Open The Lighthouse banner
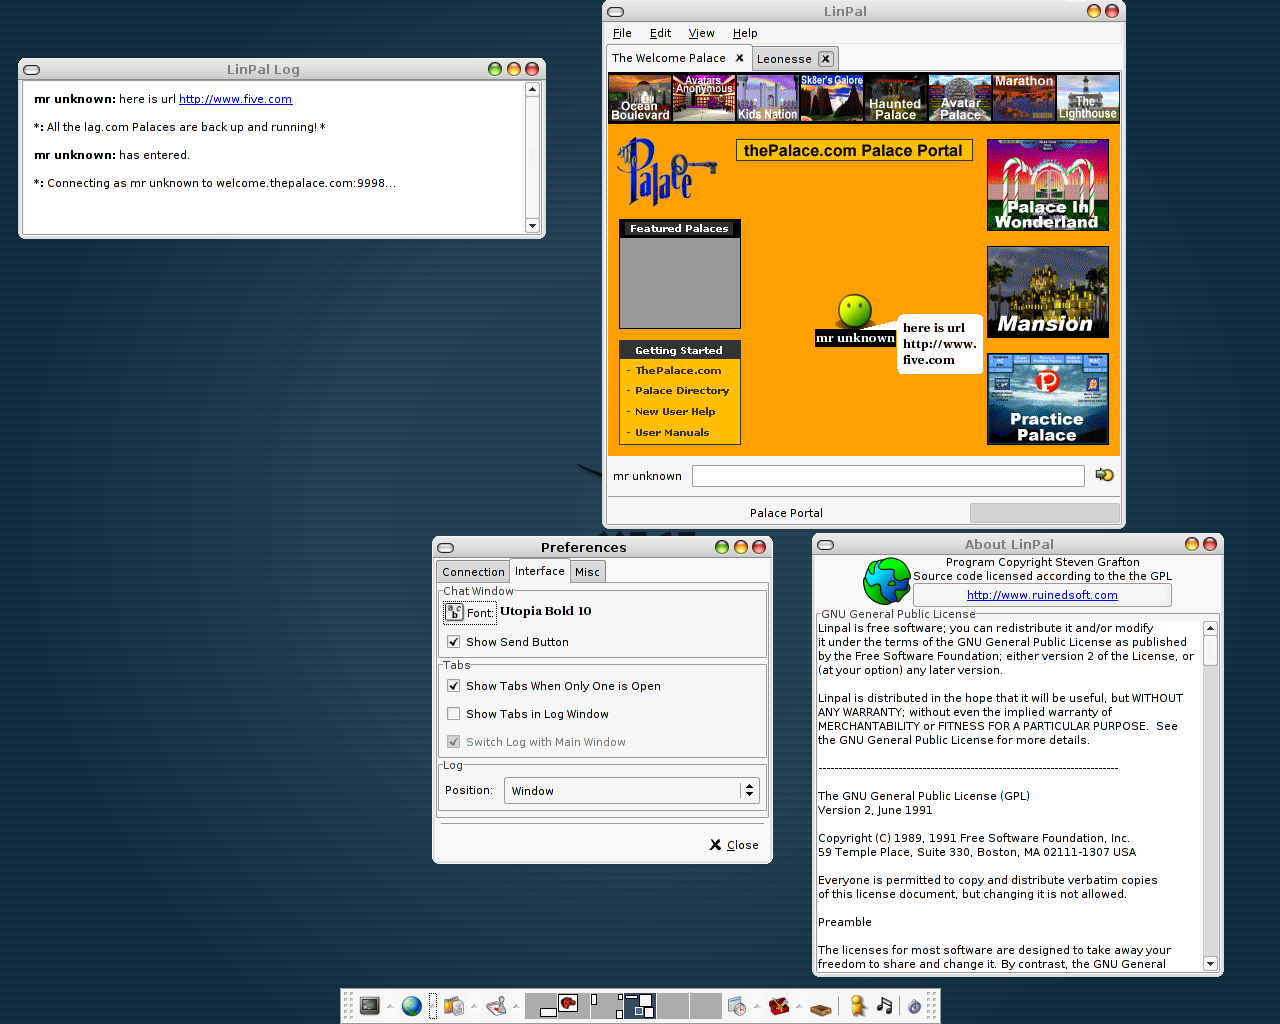The height and width of the screenshot is (1024, 1280). pos(1088,98)
